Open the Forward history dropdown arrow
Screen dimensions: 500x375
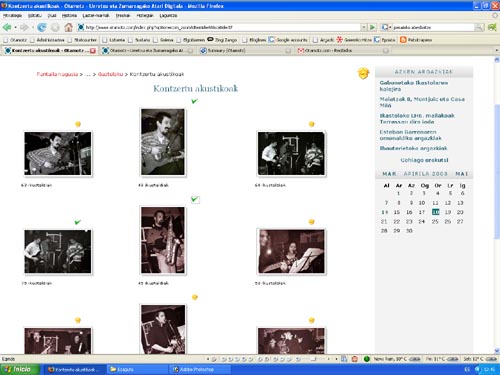pos(32,27)
